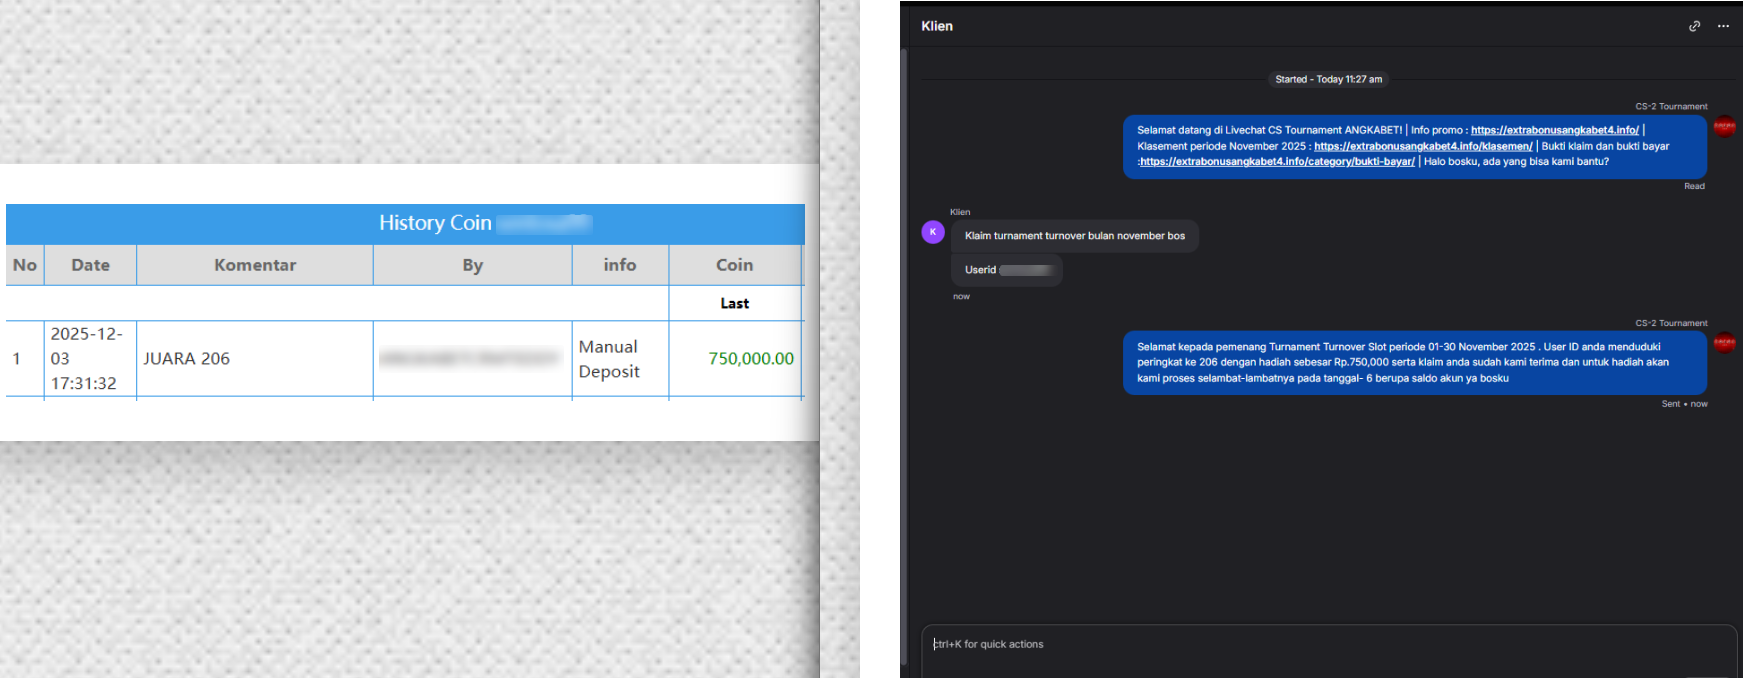Click the client's turnamen turnover claim message
Screen dimensions: 1743x678
click(x=1074, y=236)
